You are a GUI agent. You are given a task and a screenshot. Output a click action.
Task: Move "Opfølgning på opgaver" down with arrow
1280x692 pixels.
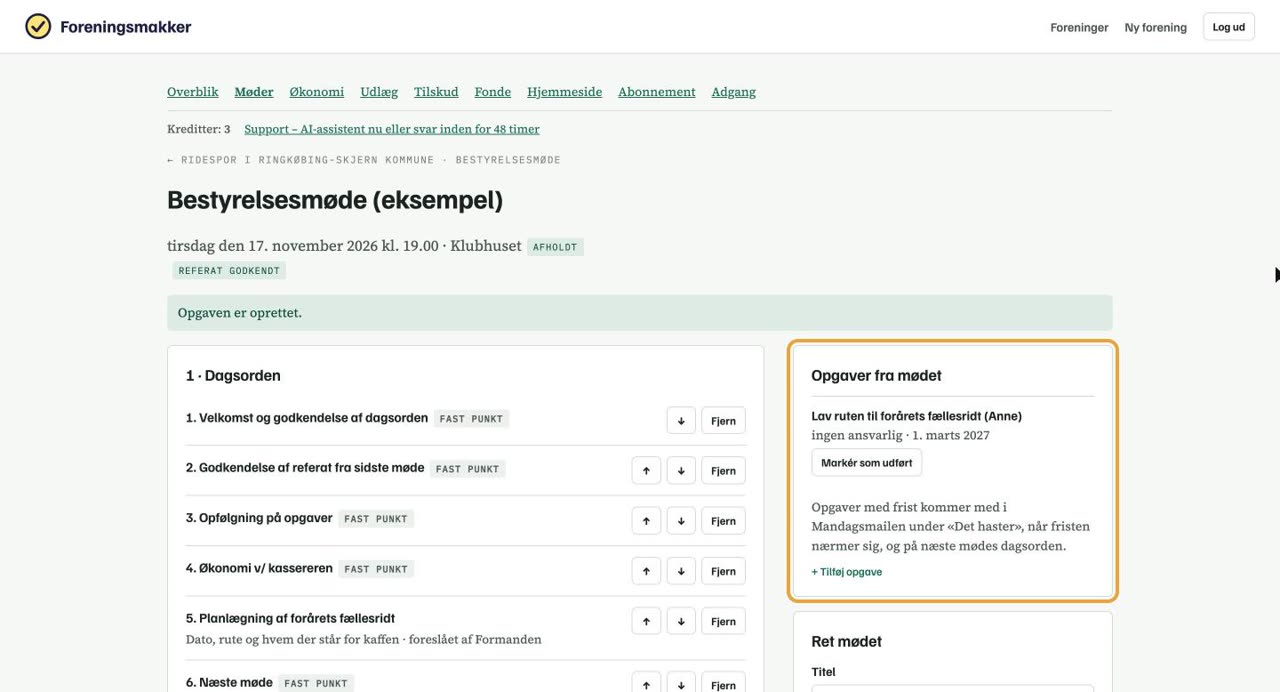click(x=681, y=521)
